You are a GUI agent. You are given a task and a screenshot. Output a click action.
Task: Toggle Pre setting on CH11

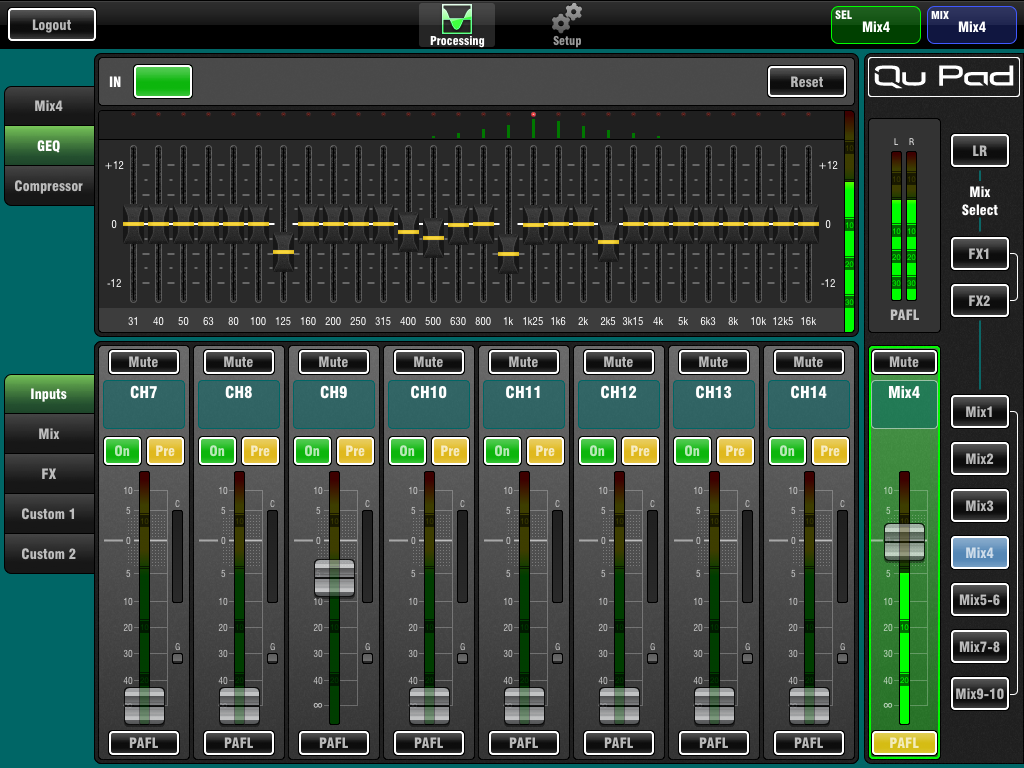[x=545, y=451]
